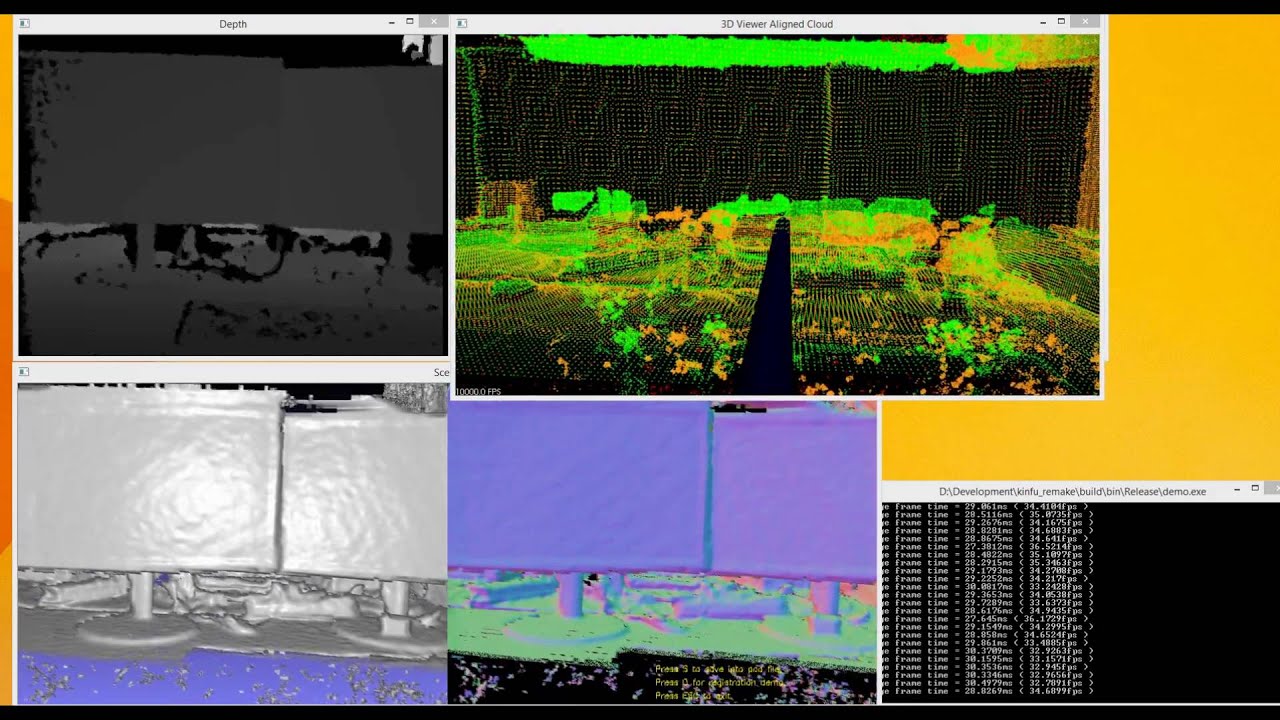The image size is (1280, 720).
Task: Minimize the 3D Viewer Aligned Cloud window
Action: coord(1043,22)
